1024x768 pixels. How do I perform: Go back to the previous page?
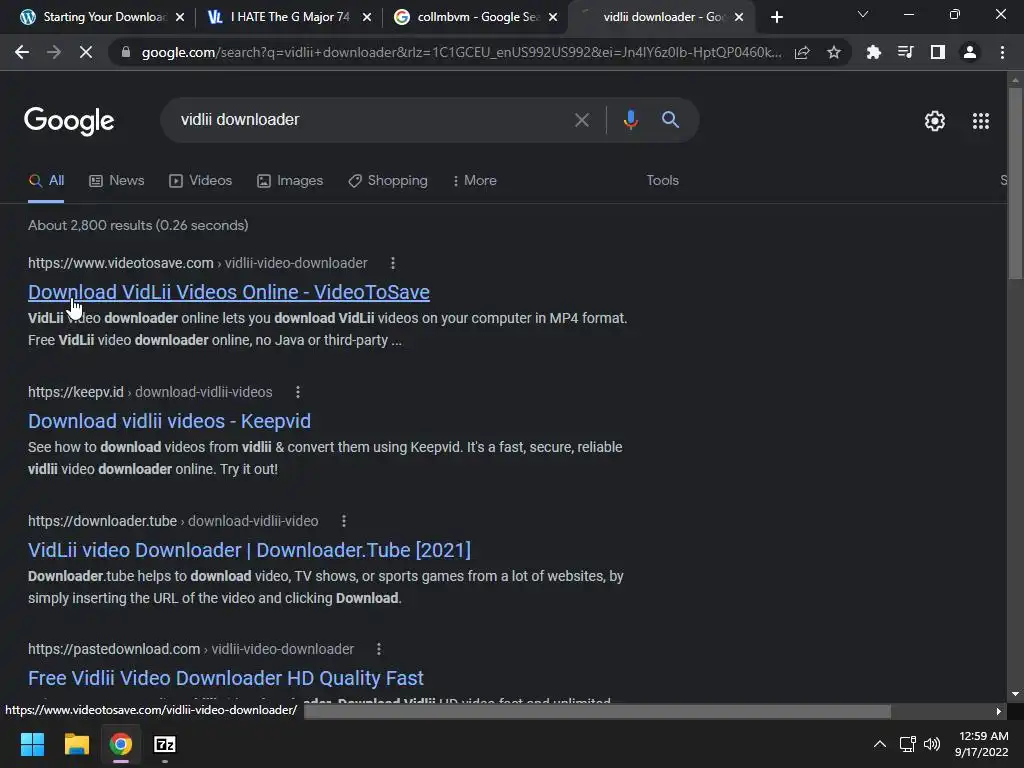(22, 52)
